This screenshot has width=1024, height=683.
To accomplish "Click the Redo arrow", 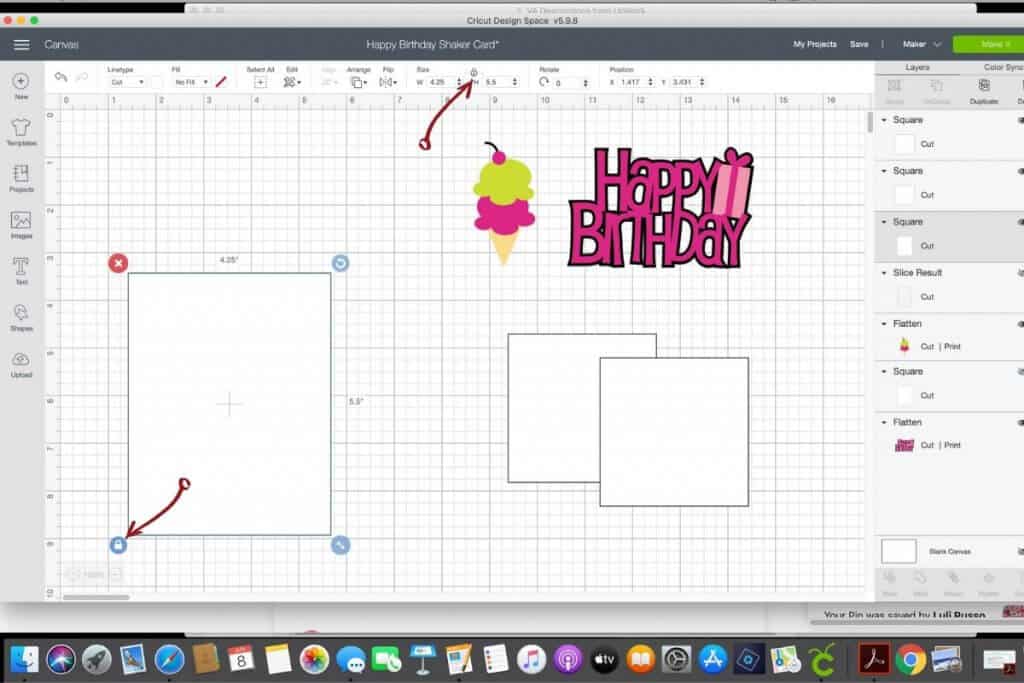I will point(82,77).
